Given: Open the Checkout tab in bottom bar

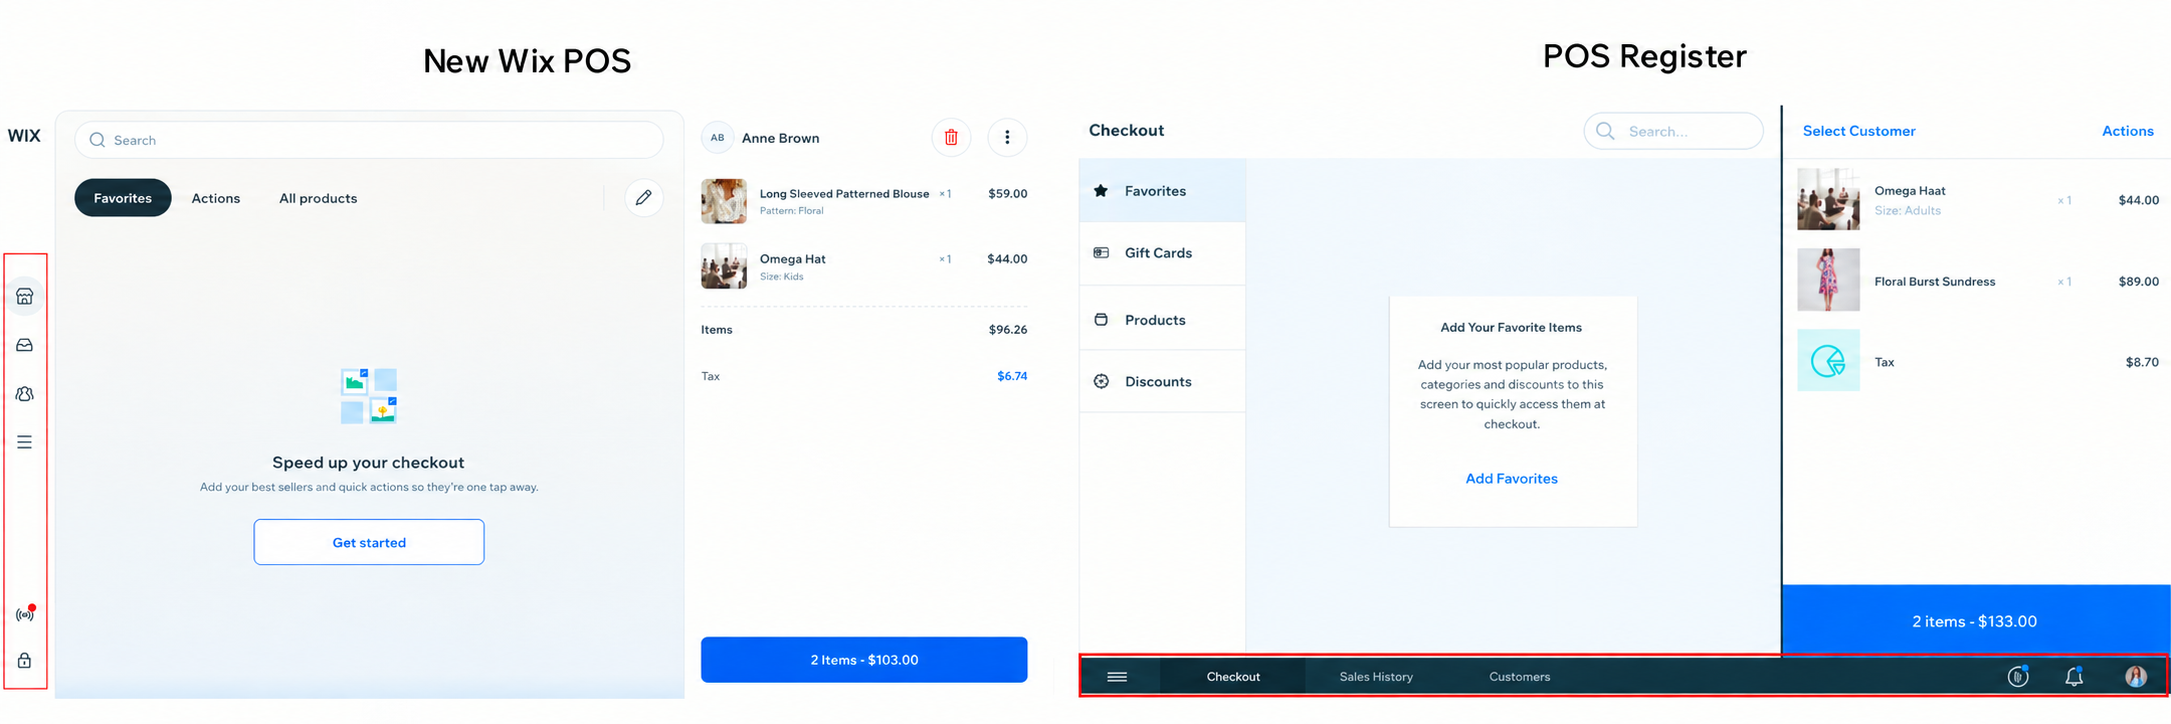Looking at the screenshot, I should click(1233, 677).
